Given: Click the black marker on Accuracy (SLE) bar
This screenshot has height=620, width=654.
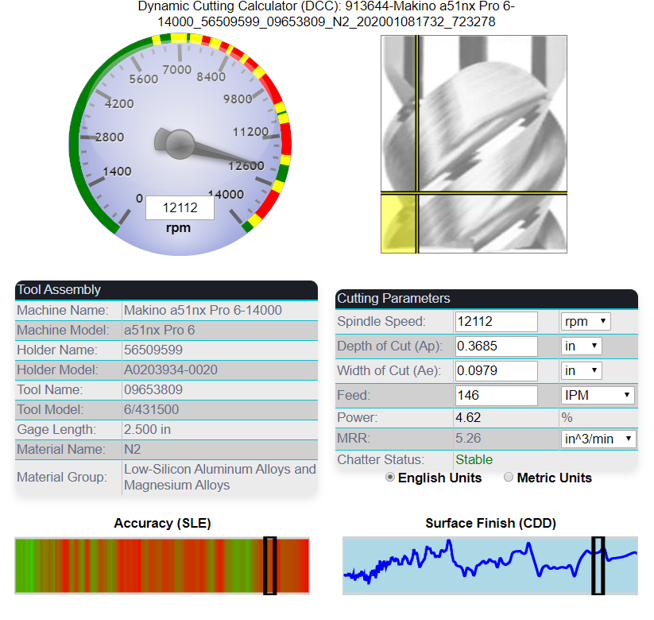Looking at the screenshot, I should (270, 565).
